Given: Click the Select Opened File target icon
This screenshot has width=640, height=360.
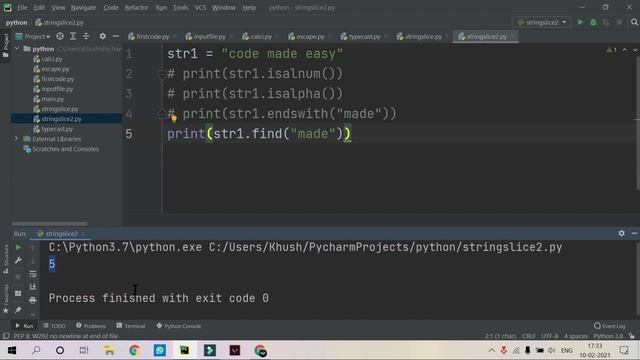Looking at the screenshot, I should (60, 36).
